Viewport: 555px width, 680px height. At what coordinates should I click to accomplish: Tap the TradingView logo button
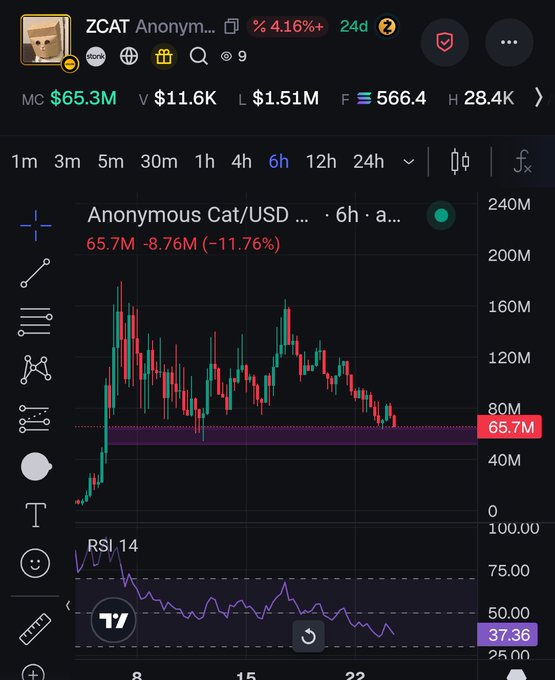tap(114, 620)
